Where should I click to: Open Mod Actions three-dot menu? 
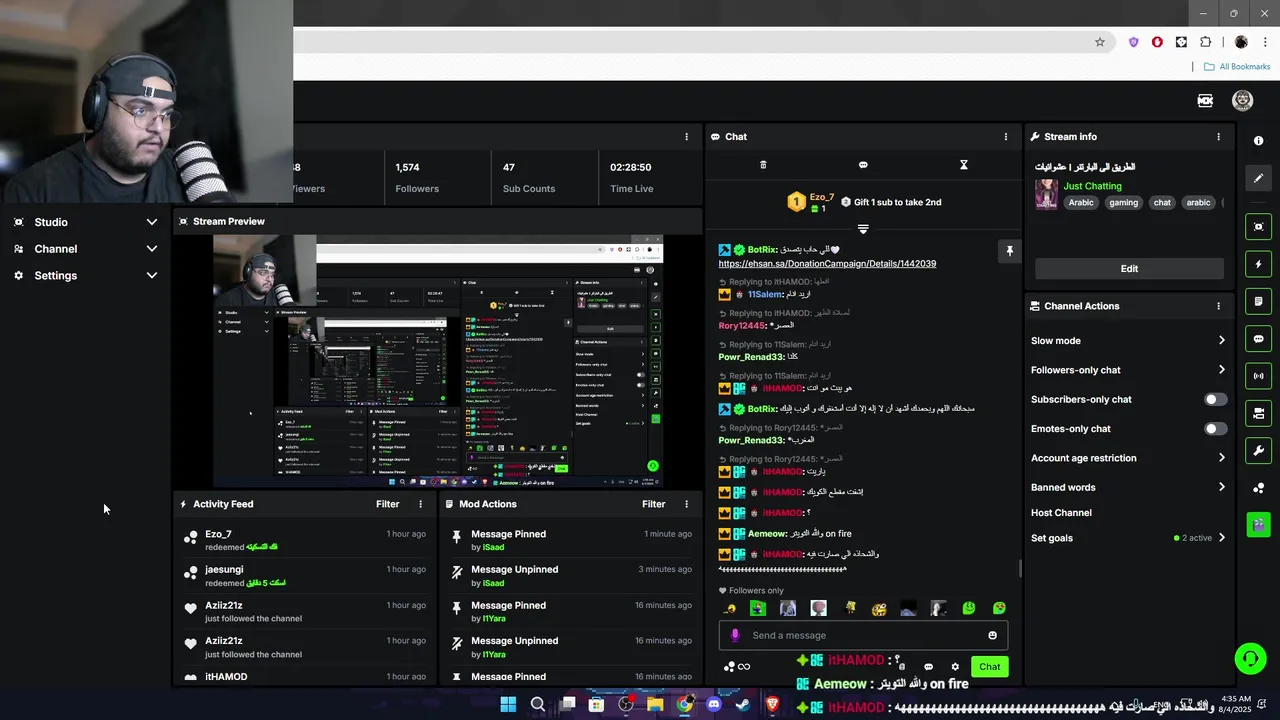click(x=686, y=505)
